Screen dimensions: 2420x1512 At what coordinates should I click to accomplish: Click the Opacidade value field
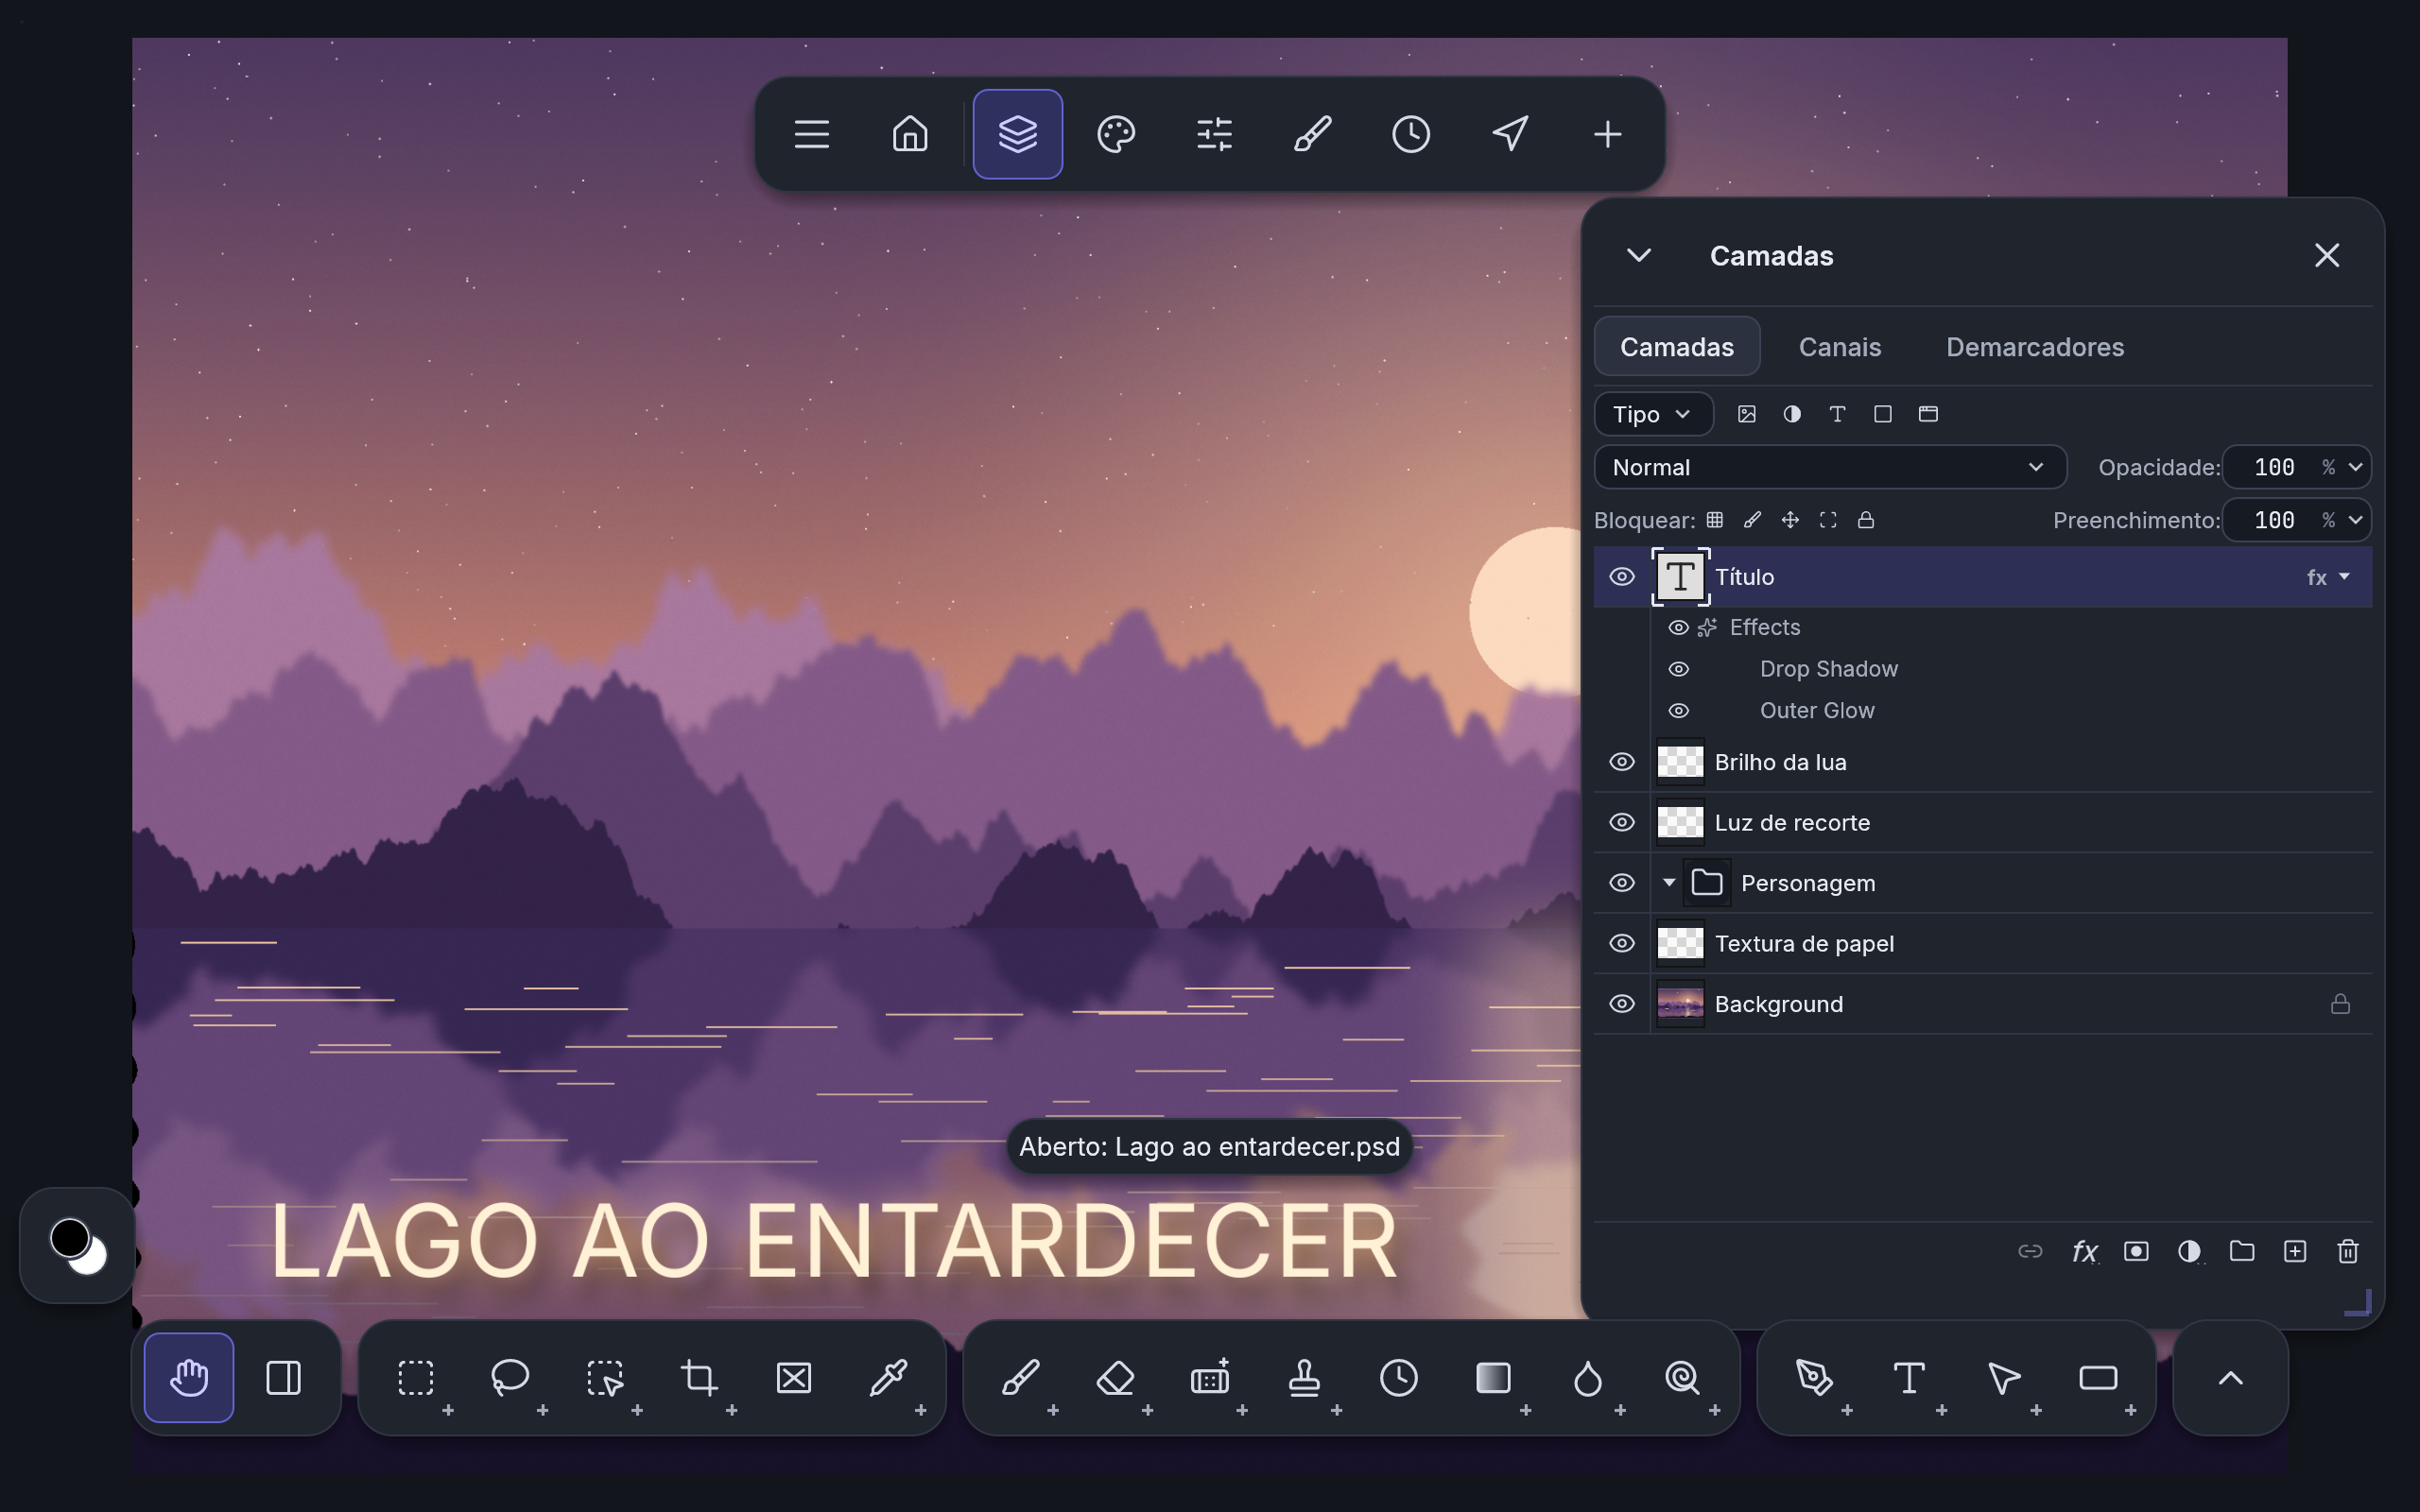coord(2274,467)
